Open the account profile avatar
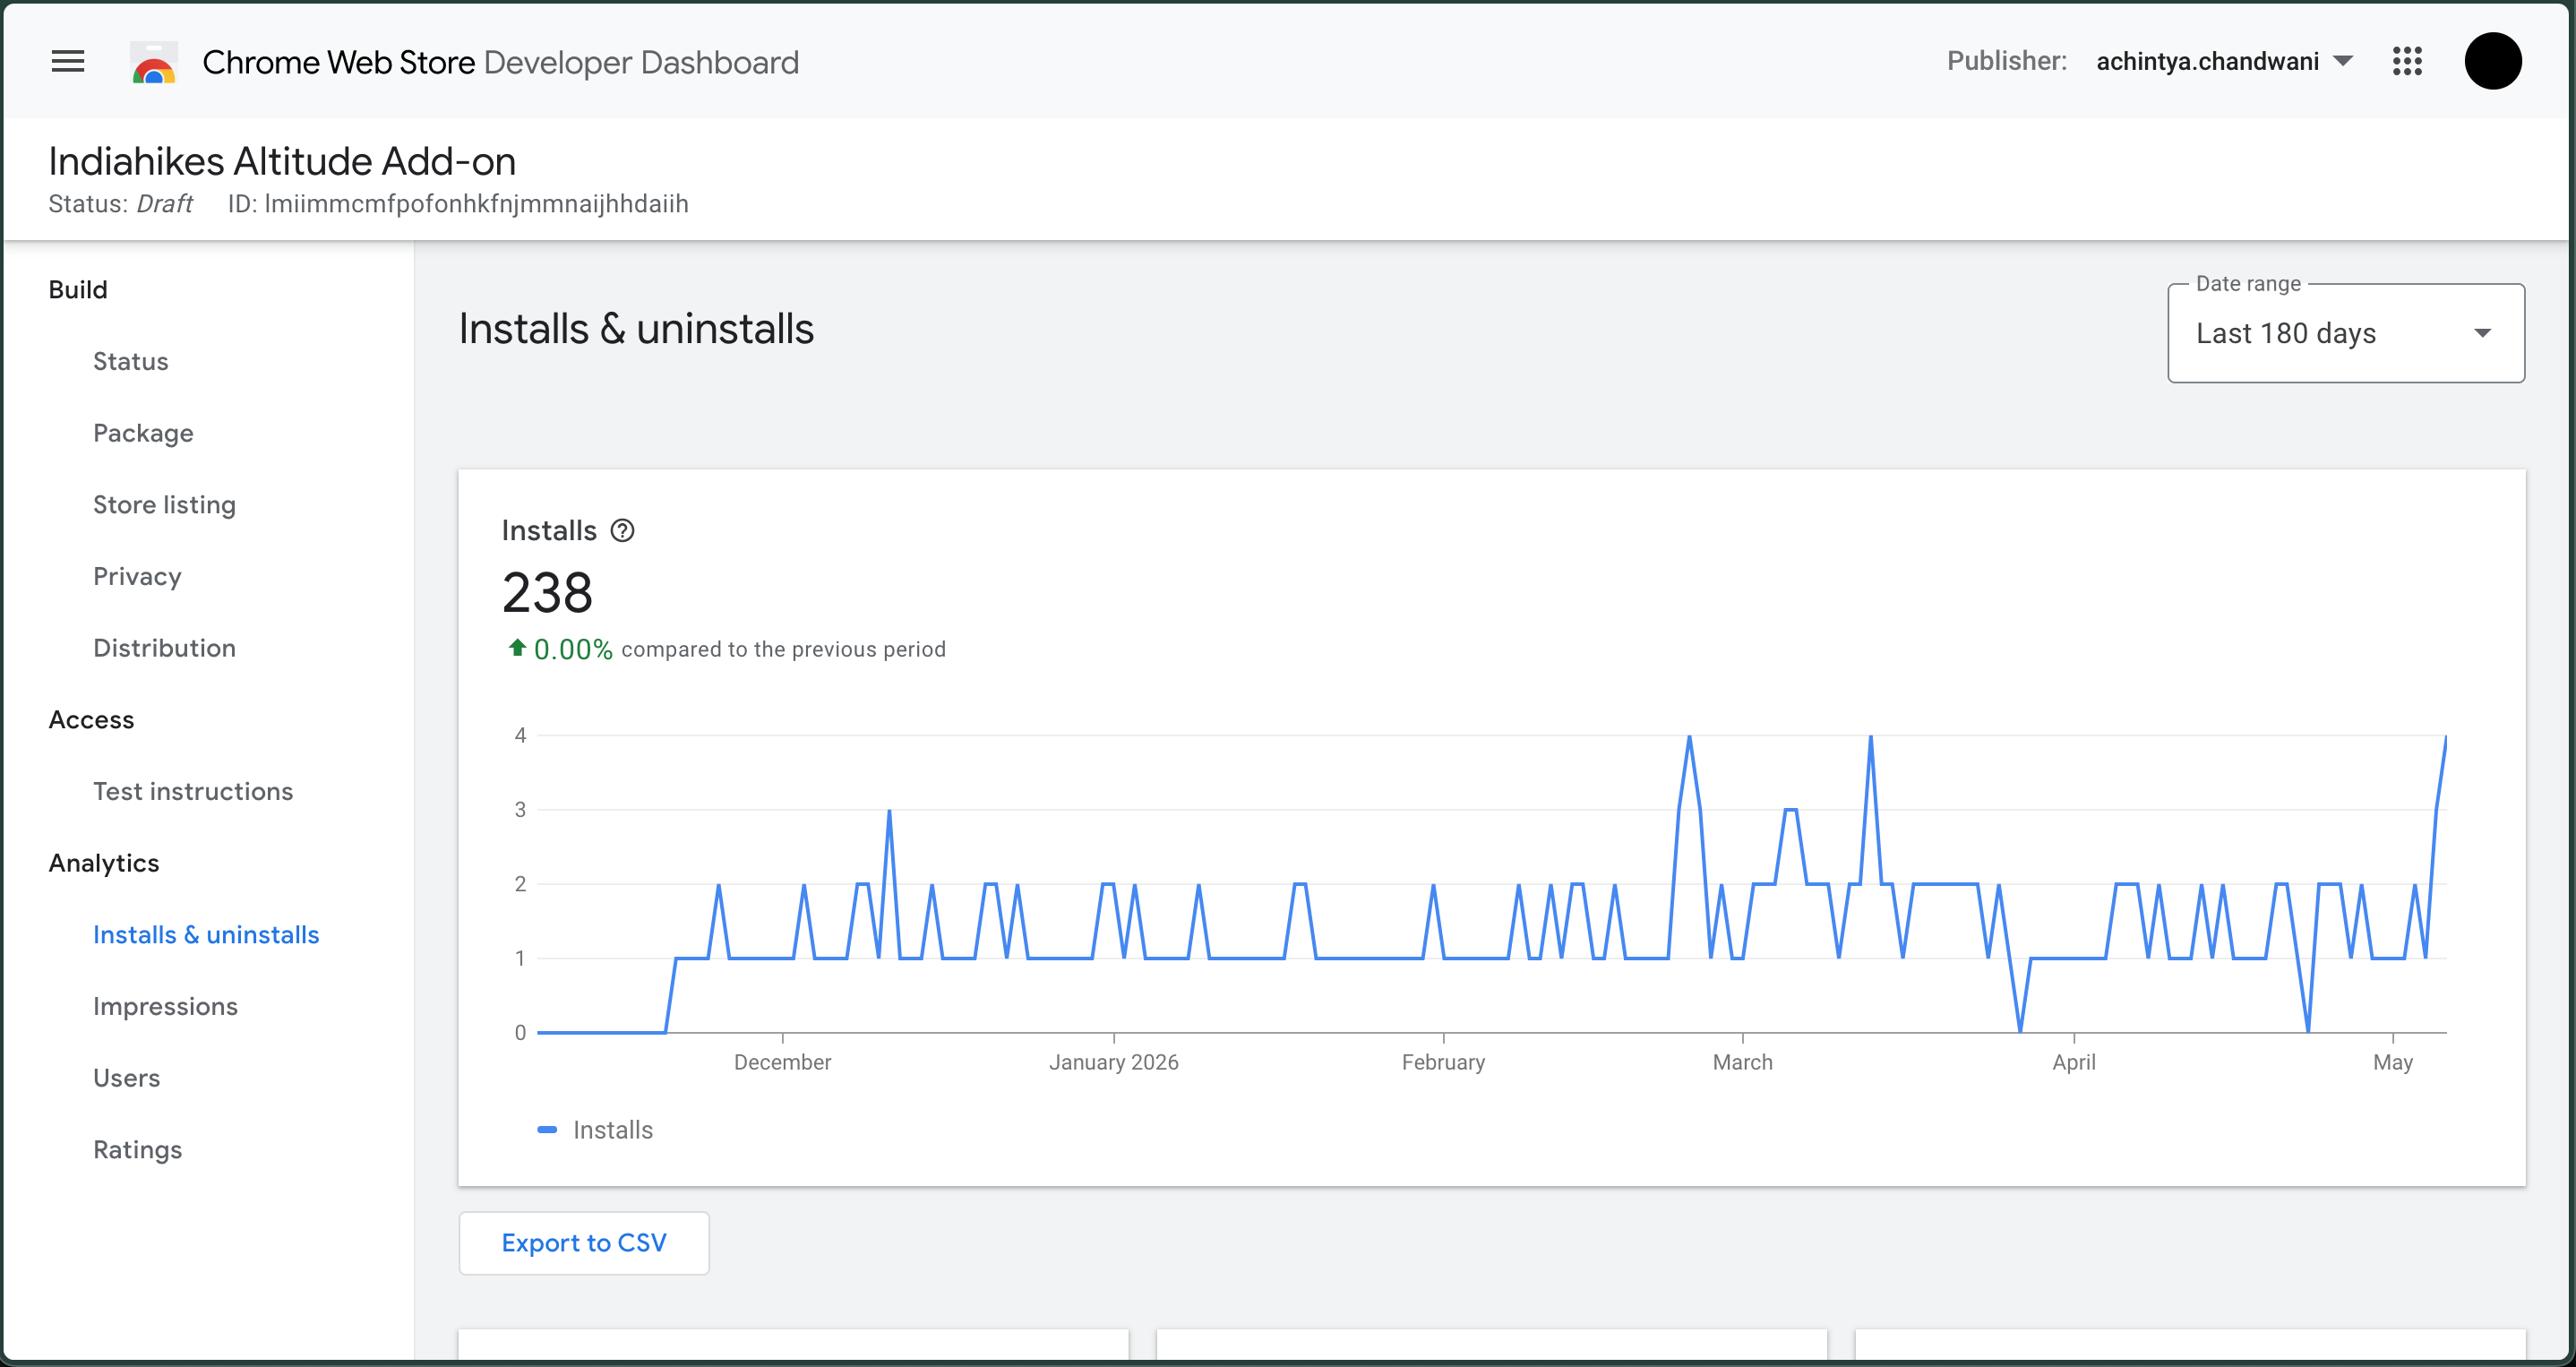This screenshot has height=1367, width=2576. tap(2492, 61)
